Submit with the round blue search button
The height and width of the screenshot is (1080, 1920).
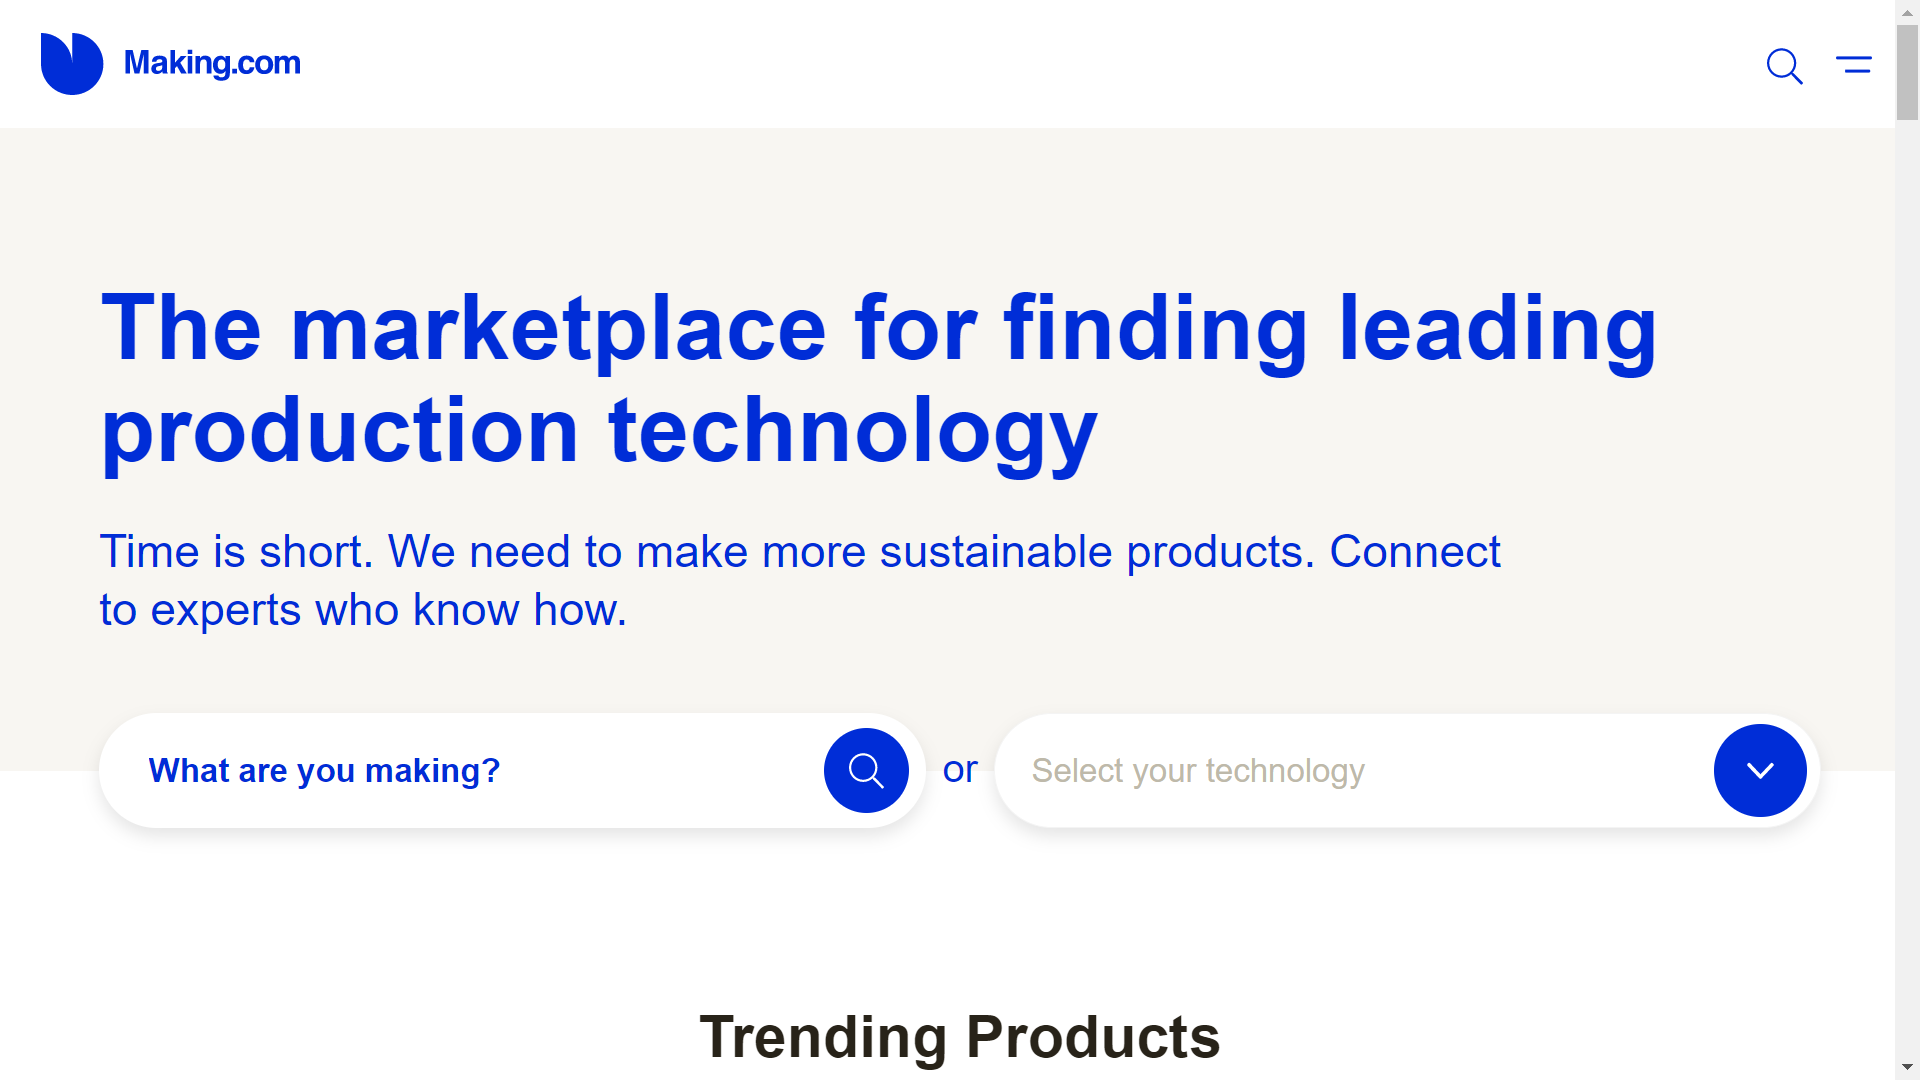coord(866,770)
